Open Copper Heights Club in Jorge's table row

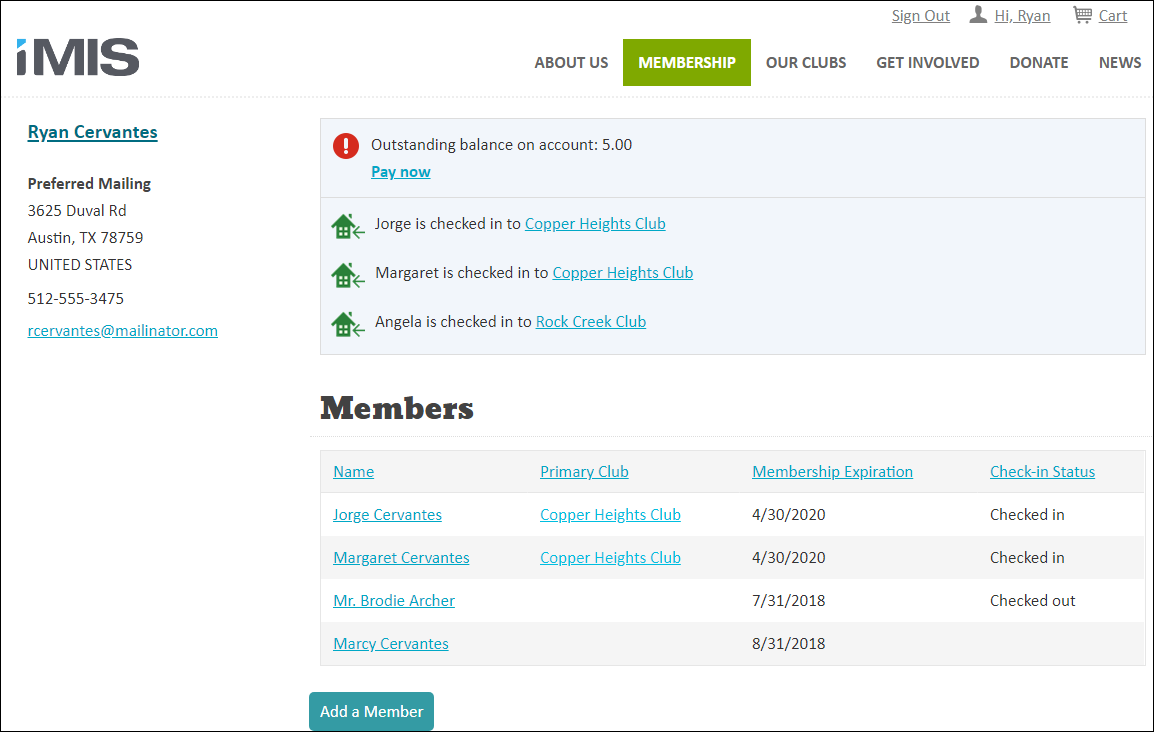[x=610, y=515]
